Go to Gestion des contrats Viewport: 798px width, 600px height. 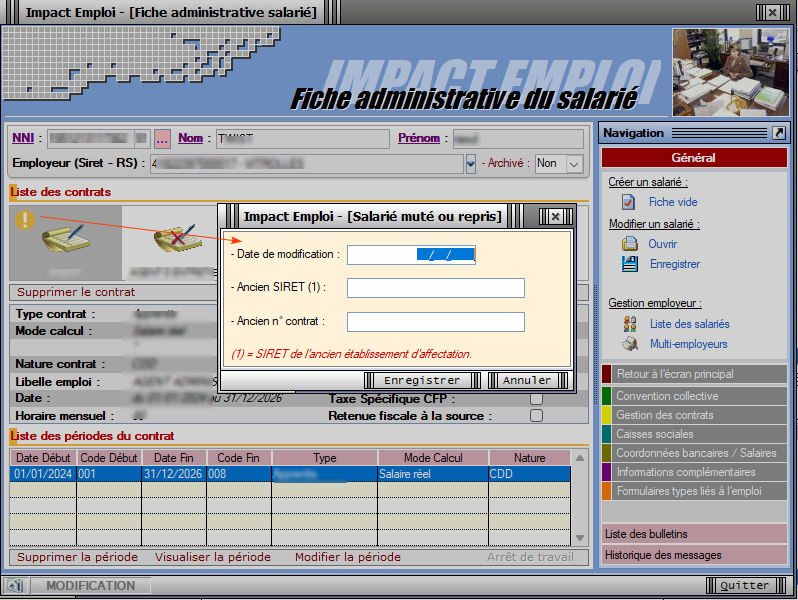click(x=694, y=415)
